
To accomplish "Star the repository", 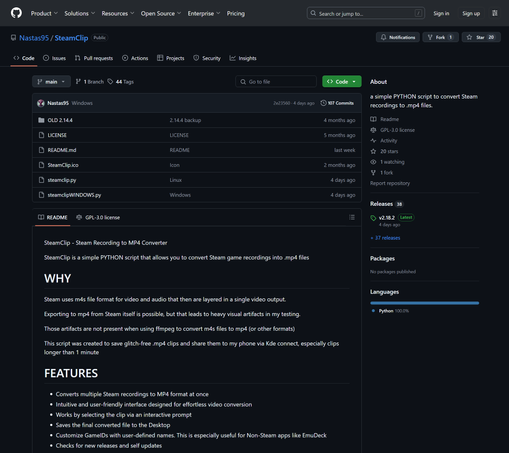I will click(x=481, y=37).
